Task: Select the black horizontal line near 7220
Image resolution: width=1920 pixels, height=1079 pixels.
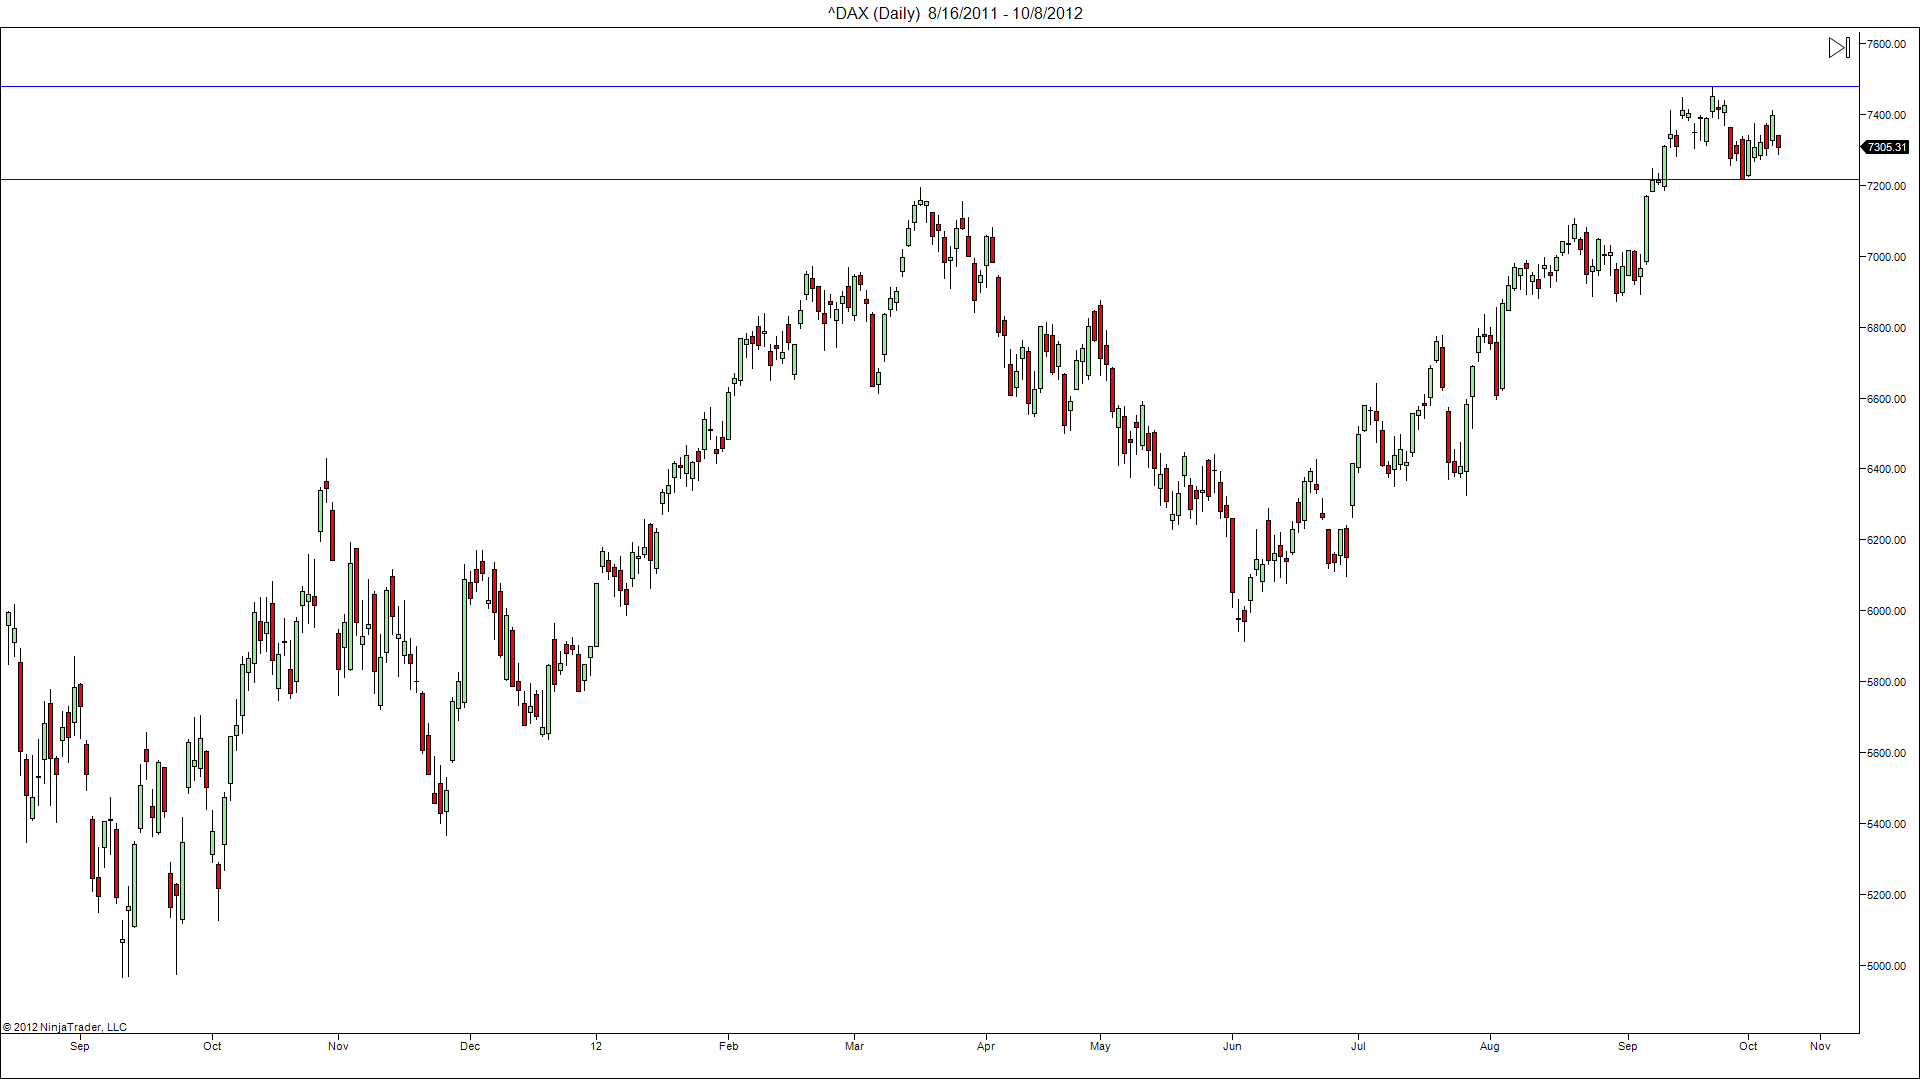Action: [x=930, y=180]
